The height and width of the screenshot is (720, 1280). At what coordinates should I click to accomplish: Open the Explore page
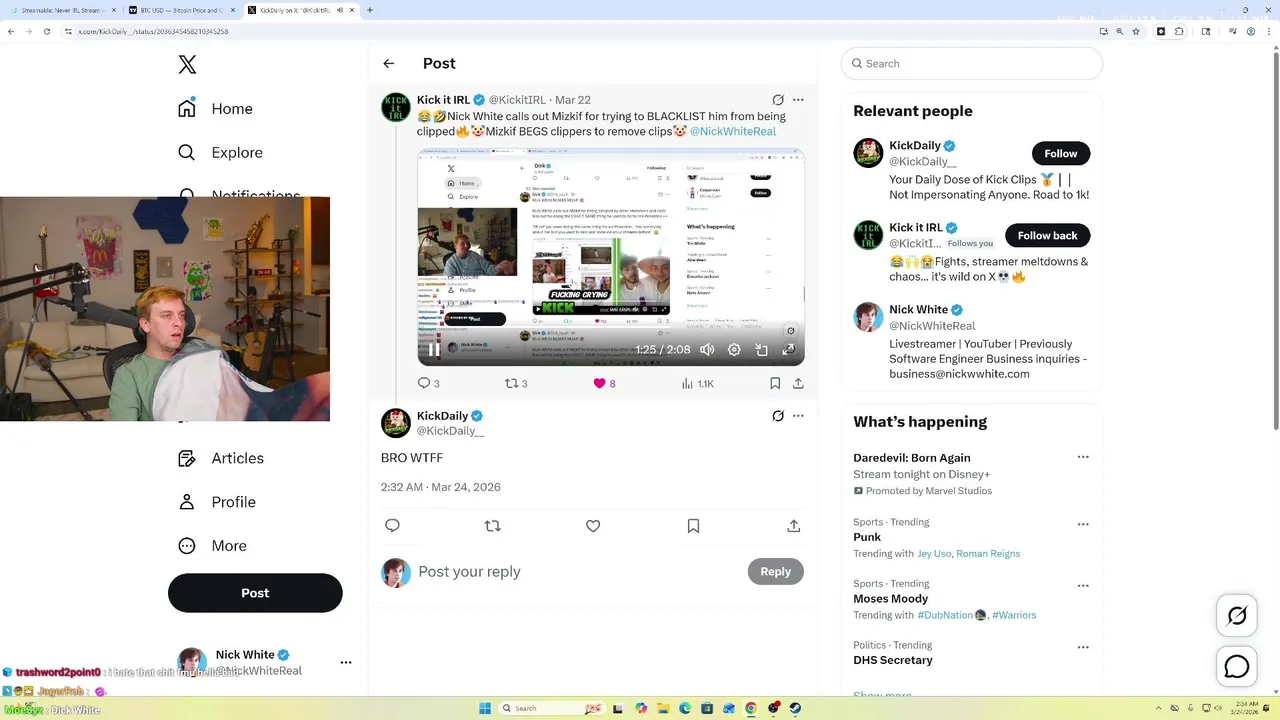tap(220, 153)
